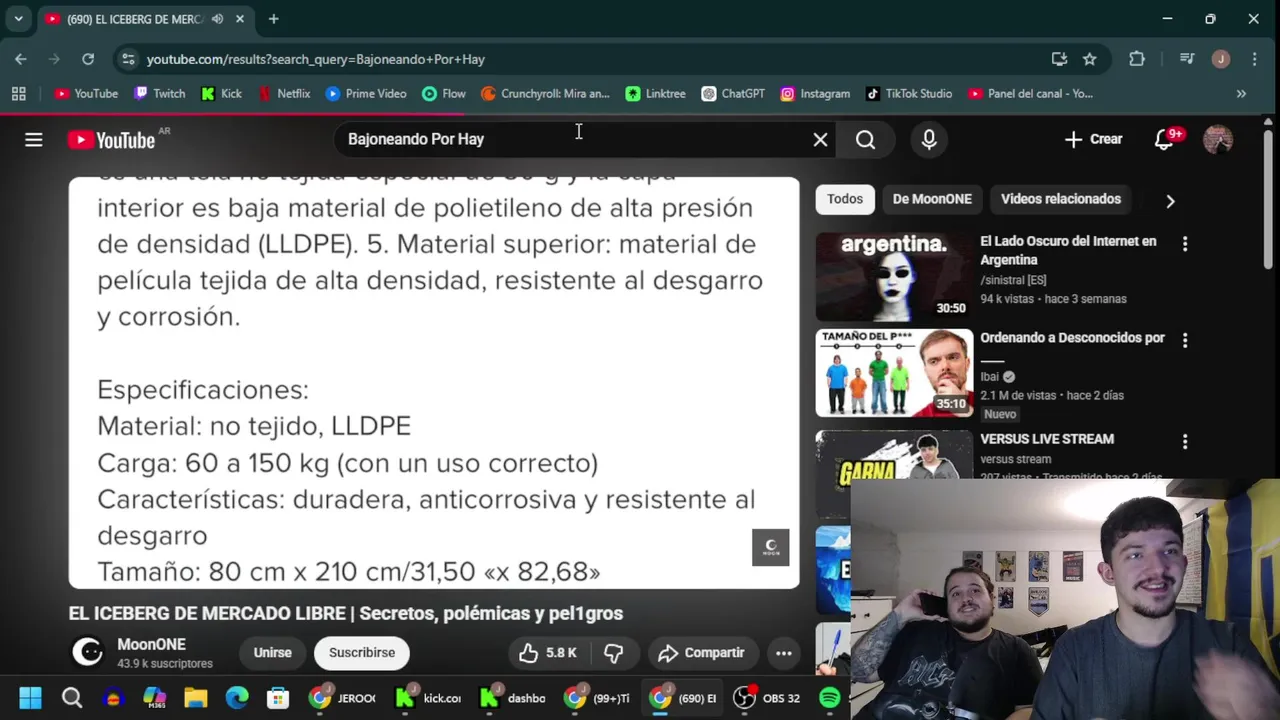
Task: Open File Explorer from the taskbar
Action: click(x=195, y=698)
